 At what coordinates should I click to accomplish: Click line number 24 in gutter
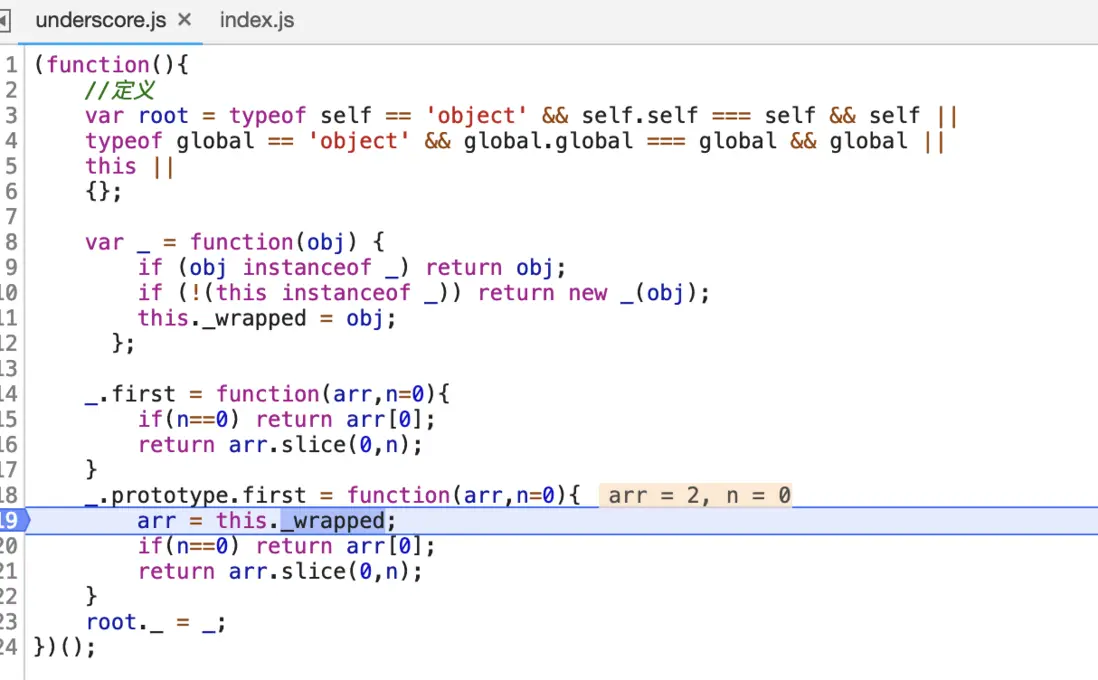coord(8,647)
